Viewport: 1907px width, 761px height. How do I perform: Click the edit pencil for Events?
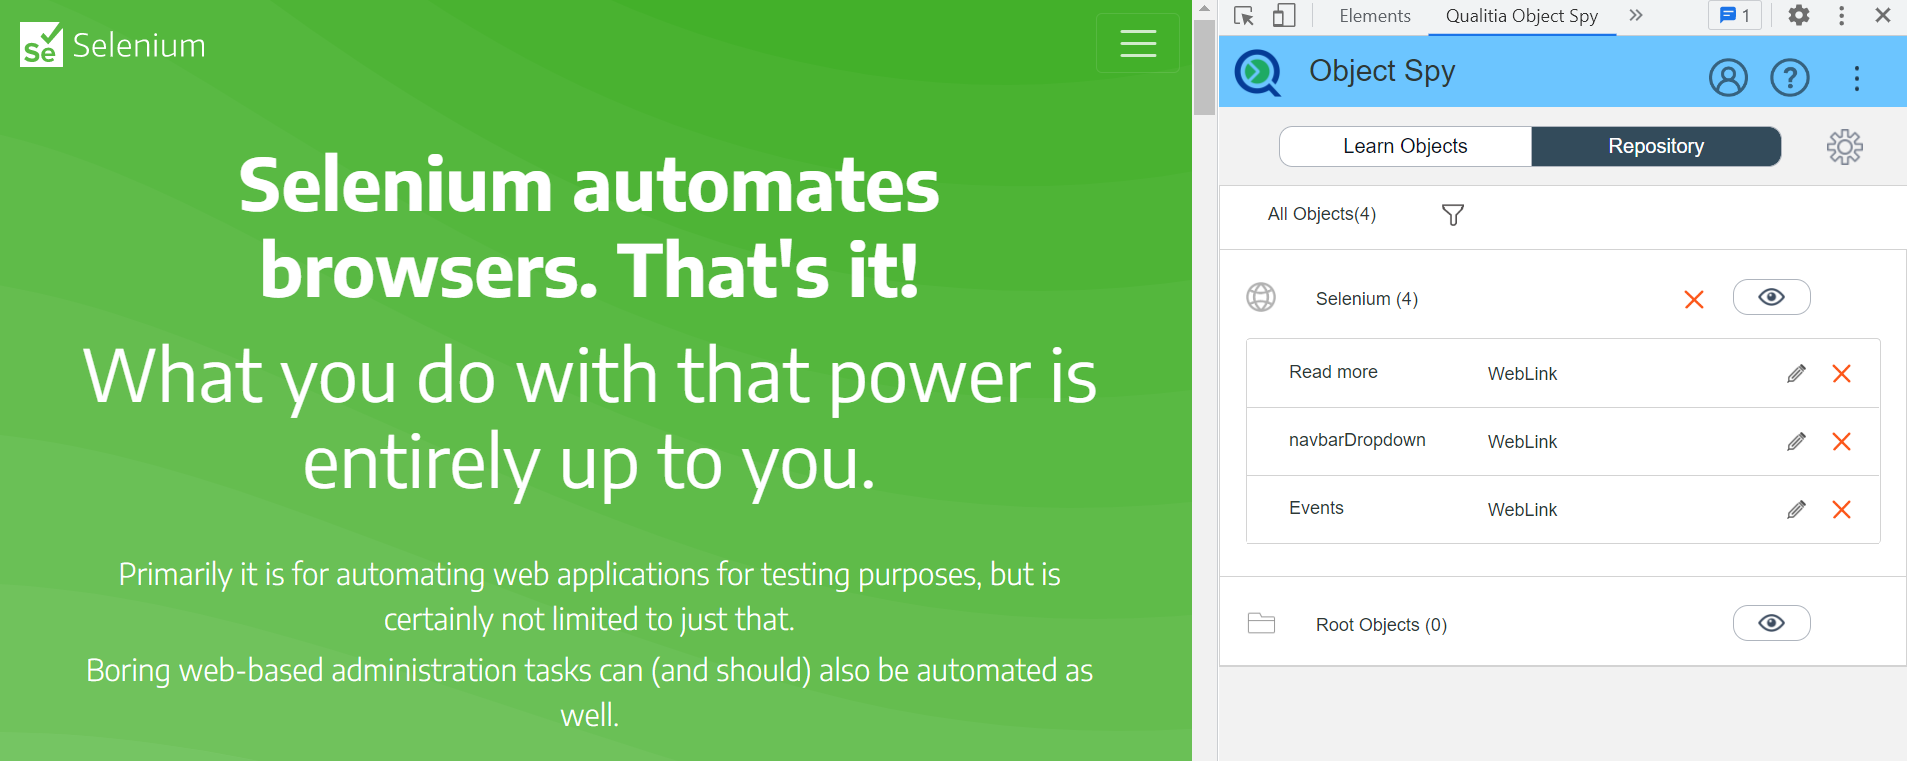[x=1796, y=509]
